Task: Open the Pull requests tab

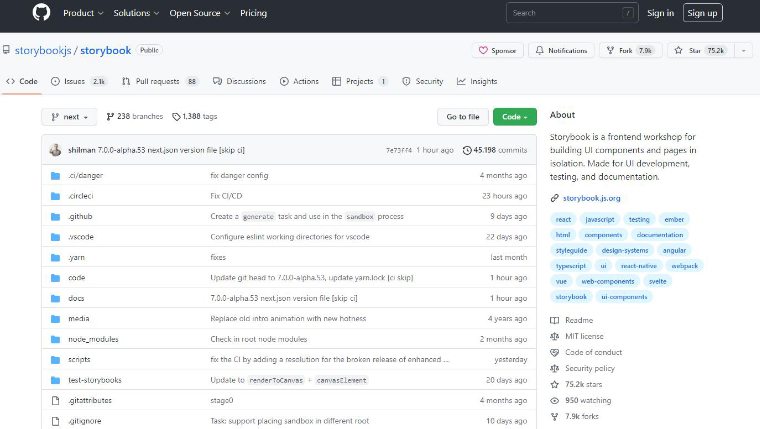Action: point(160,81)
